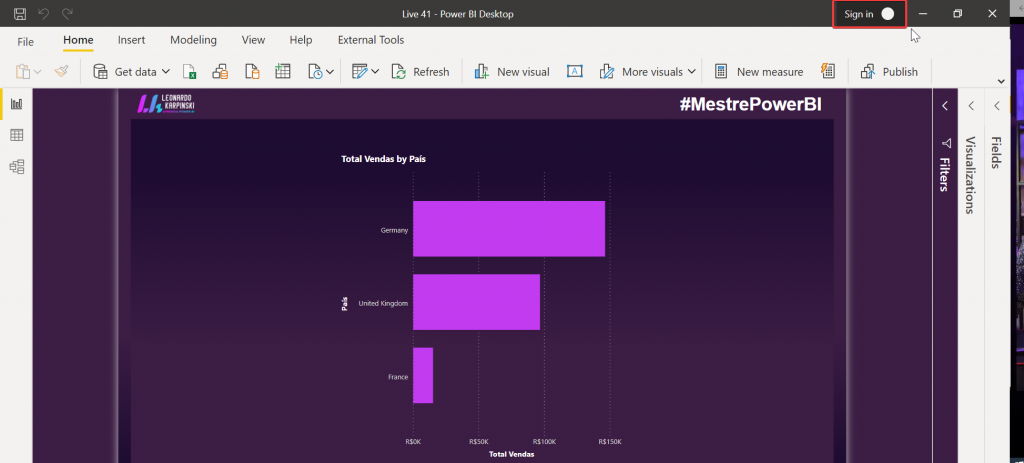Open the Transform data dropdown arrow
The image size is (1024, 463).
tap(375, 72)
